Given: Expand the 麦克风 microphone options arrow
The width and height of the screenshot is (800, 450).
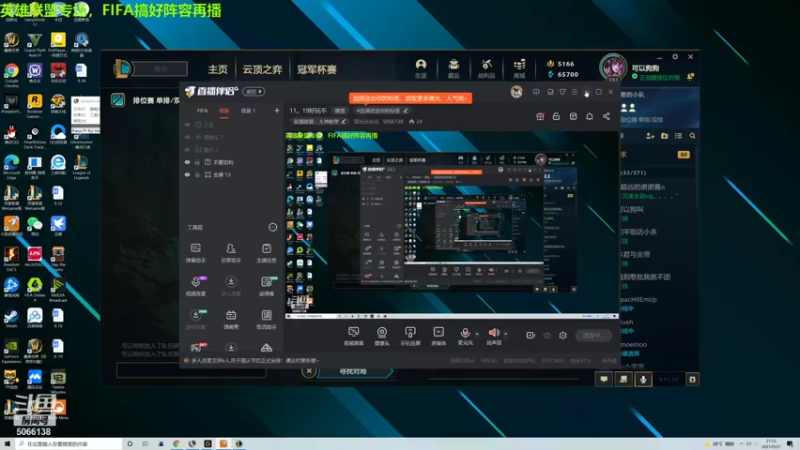Looking at the screenshot, I should tap(477, 334).
